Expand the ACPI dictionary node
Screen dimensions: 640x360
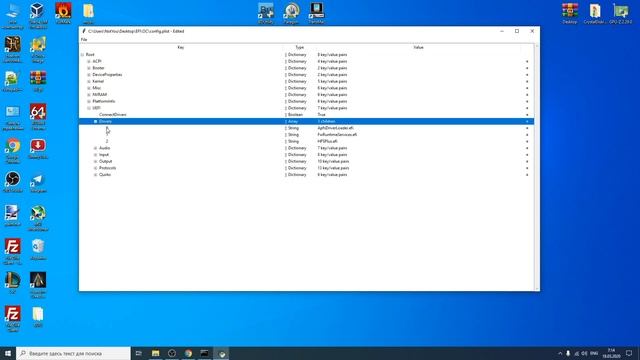(89, 61)
